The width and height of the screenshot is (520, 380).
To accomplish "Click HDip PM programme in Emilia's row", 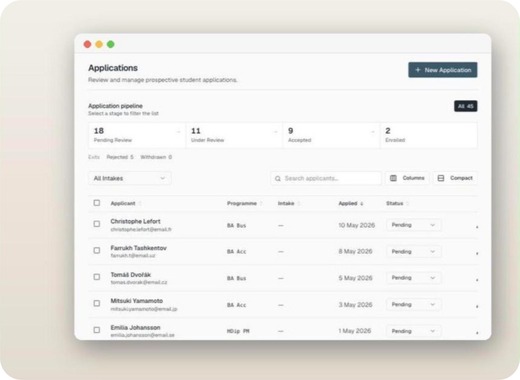I will click(238, 331).
